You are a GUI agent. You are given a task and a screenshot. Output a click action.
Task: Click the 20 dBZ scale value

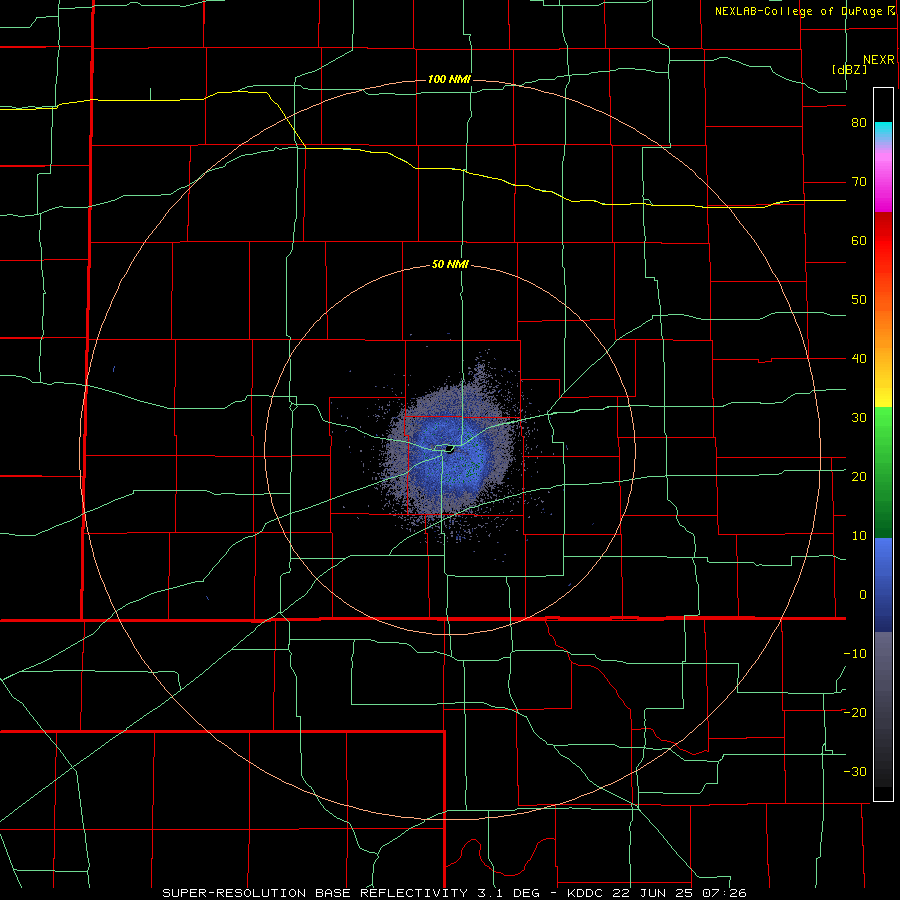pyautogui.click(x=859, y=477)
